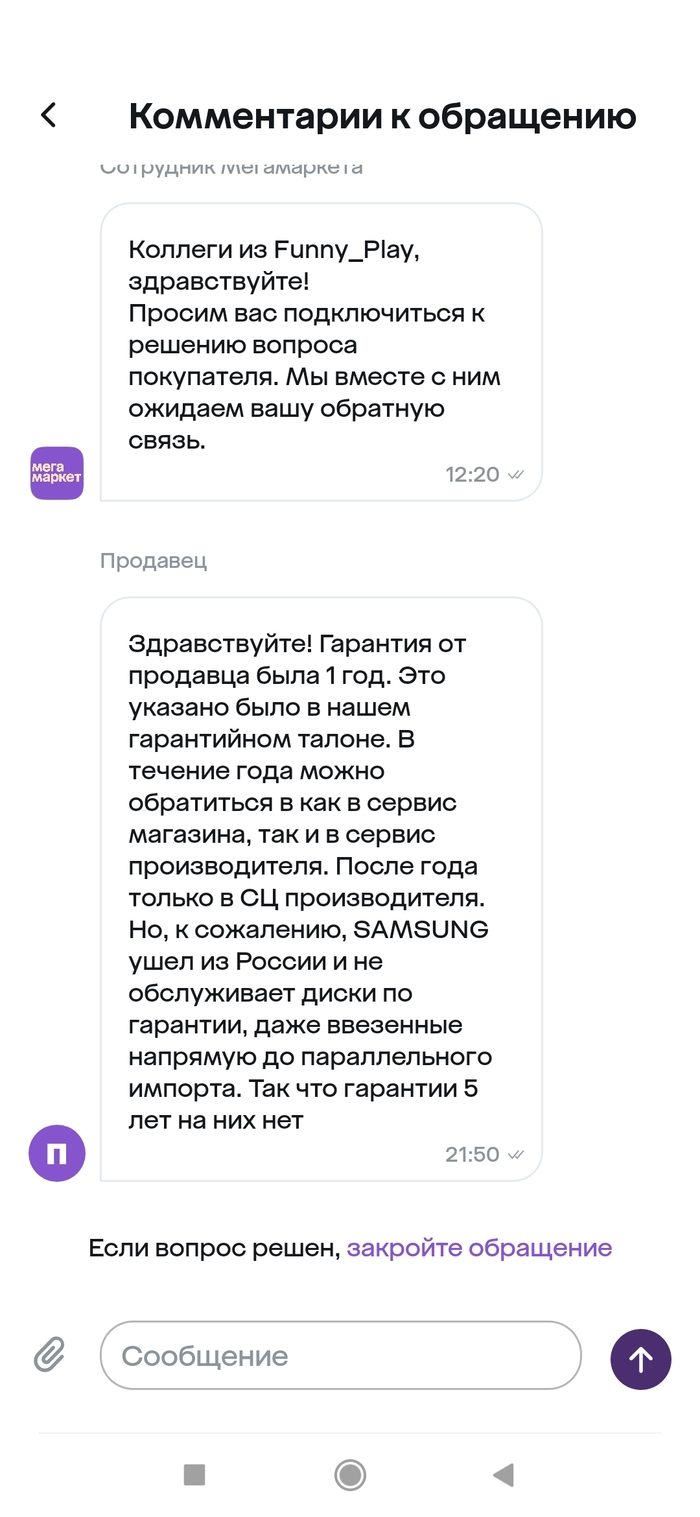The image size is (700, 1517).
Task: Tap the paperclip icon to attach a file
Action: click(x=47, y=1356)
